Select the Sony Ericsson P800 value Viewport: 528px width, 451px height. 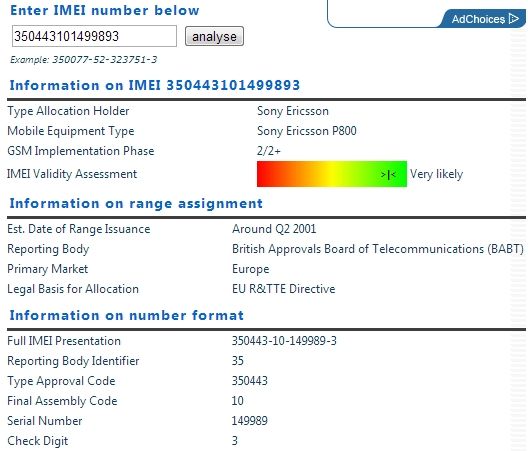tap(307, 131)
